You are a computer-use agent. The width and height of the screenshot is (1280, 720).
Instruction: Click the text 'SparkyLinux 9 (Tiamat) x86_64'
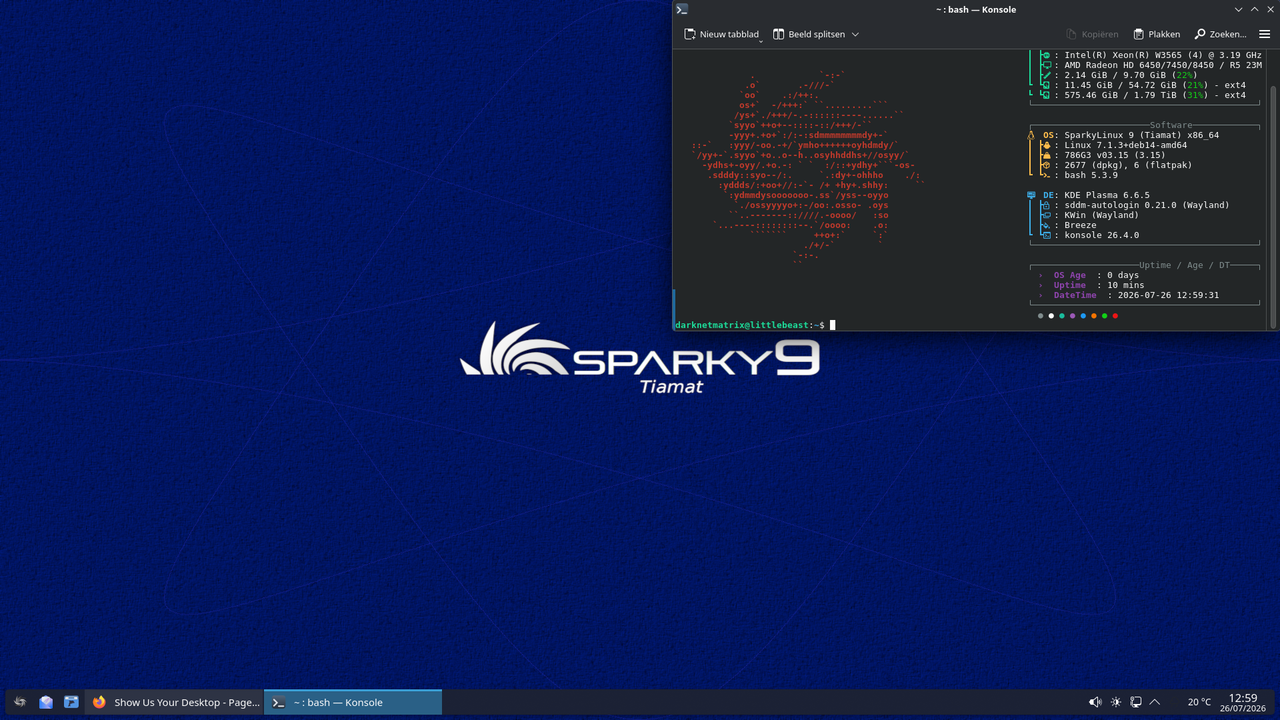(1141, 135)
